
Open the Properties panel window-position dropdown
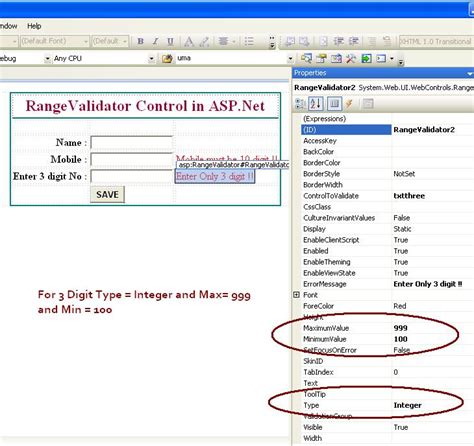(x=470, y=73)
